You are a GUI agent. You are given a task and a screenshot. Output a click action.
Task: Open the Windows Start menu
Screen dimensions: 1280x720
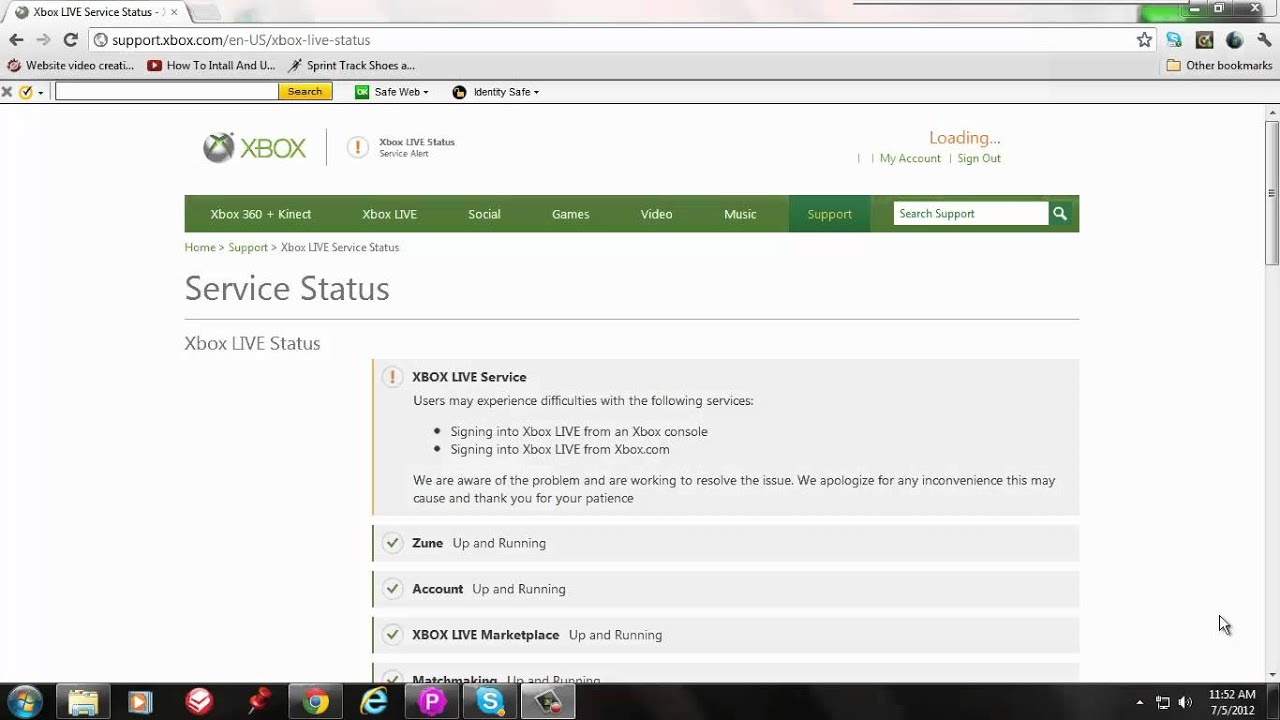[24, 702]
